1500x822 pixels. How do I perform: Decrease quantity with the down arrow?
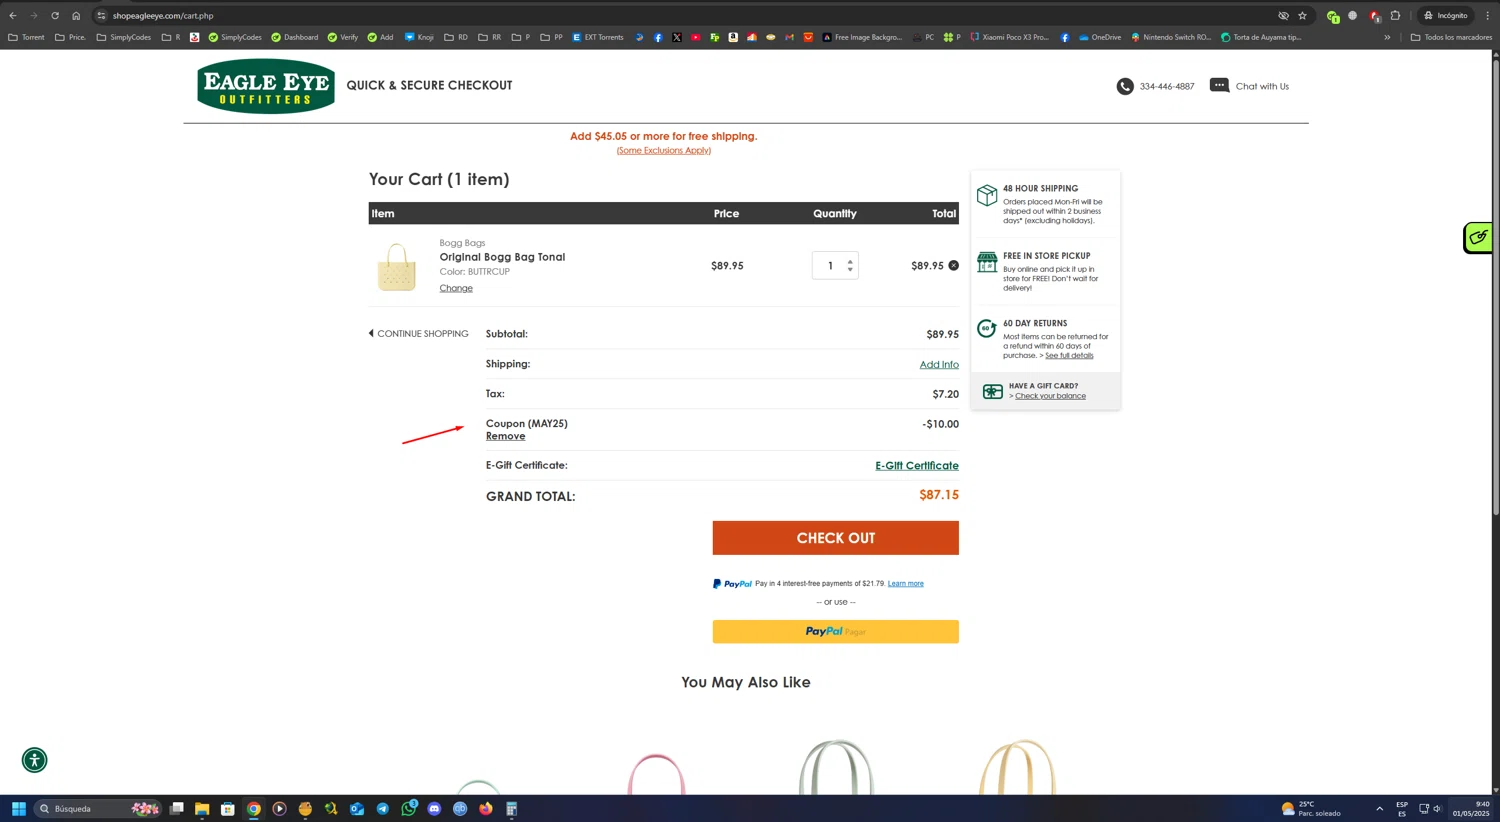pyautogui.click(x=850, y=270)
